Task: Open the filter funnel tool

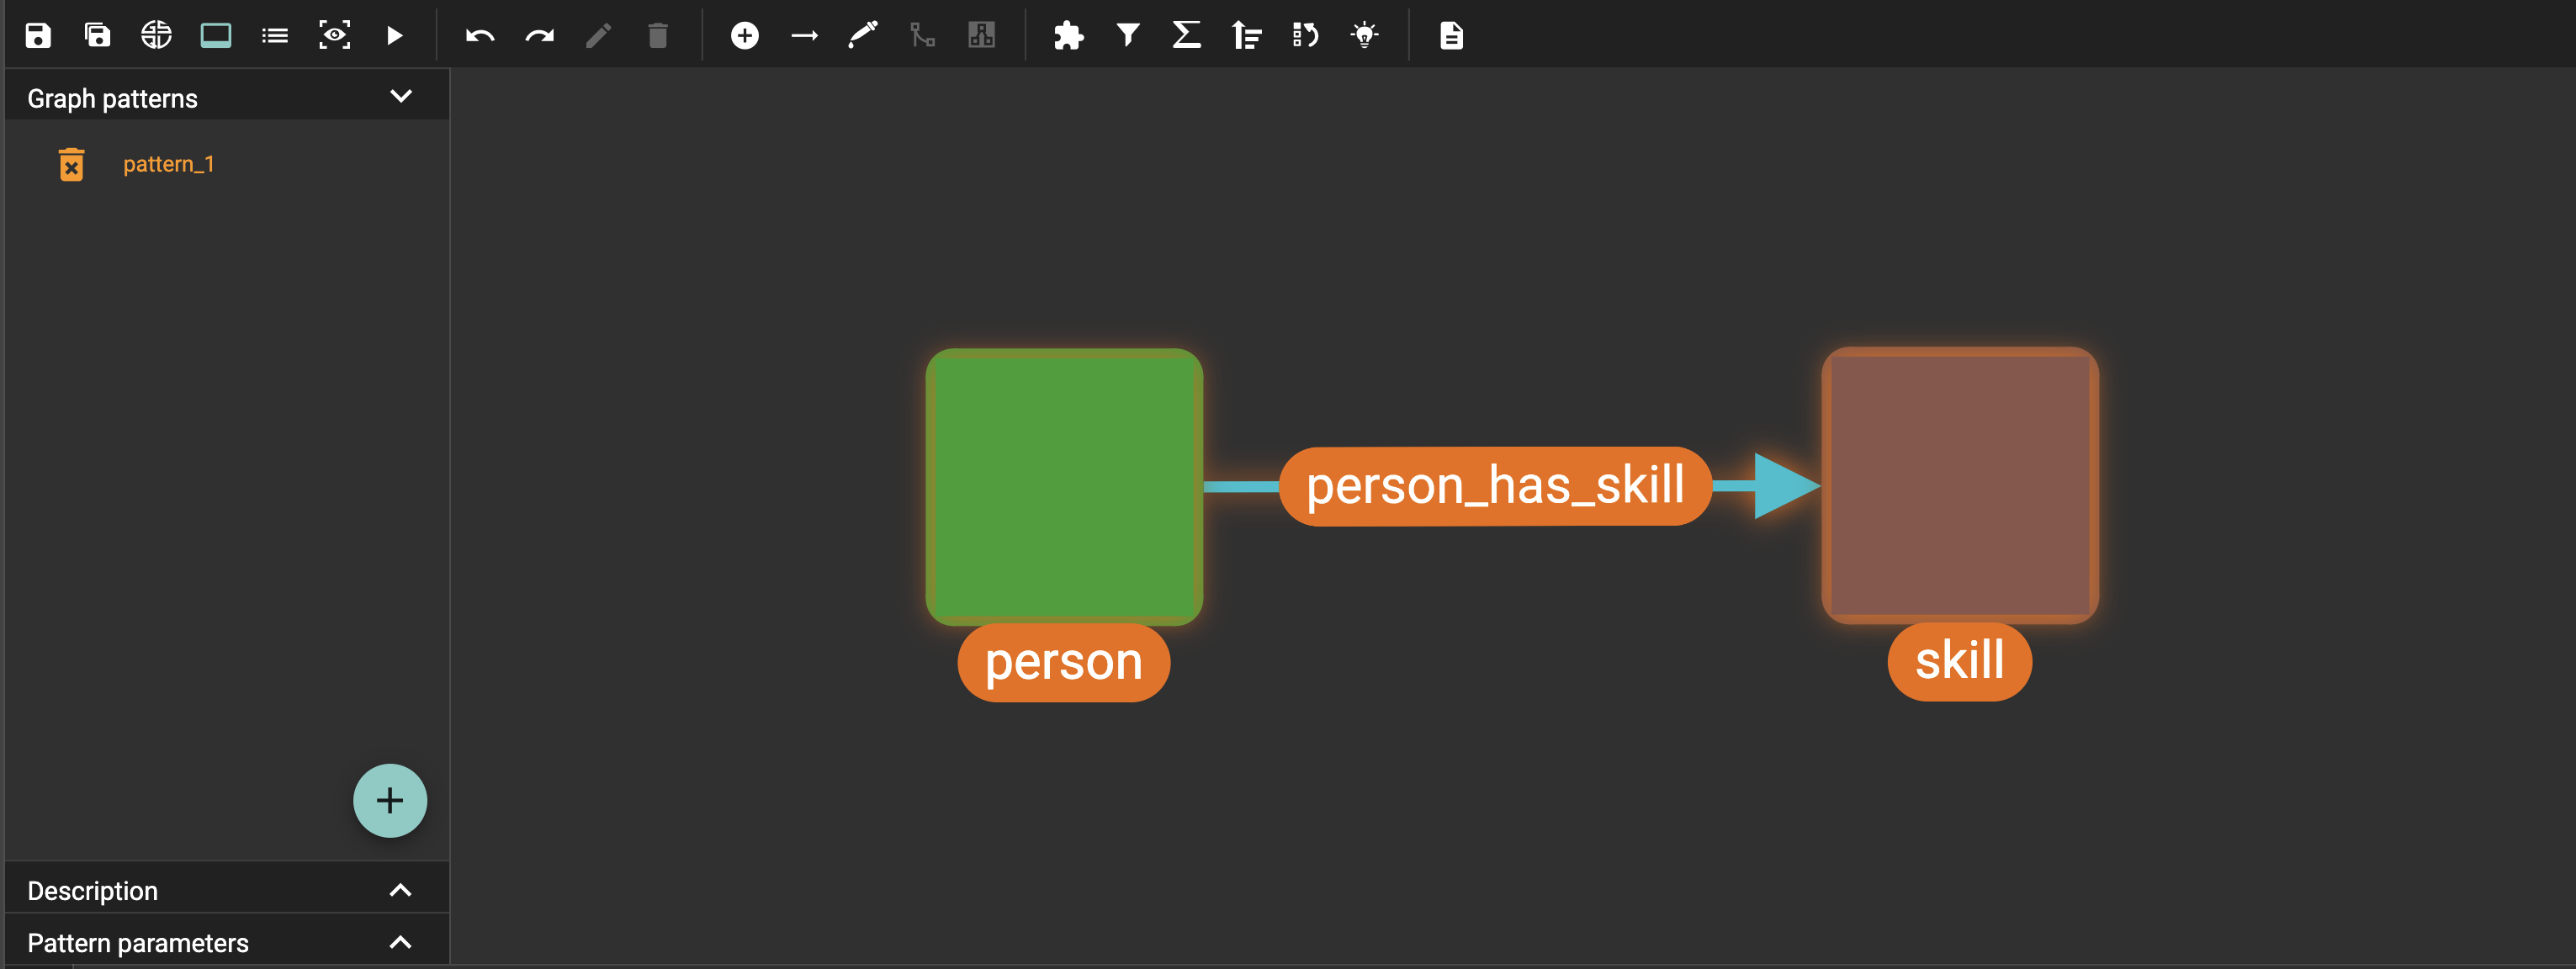Action: (1127, 36)
